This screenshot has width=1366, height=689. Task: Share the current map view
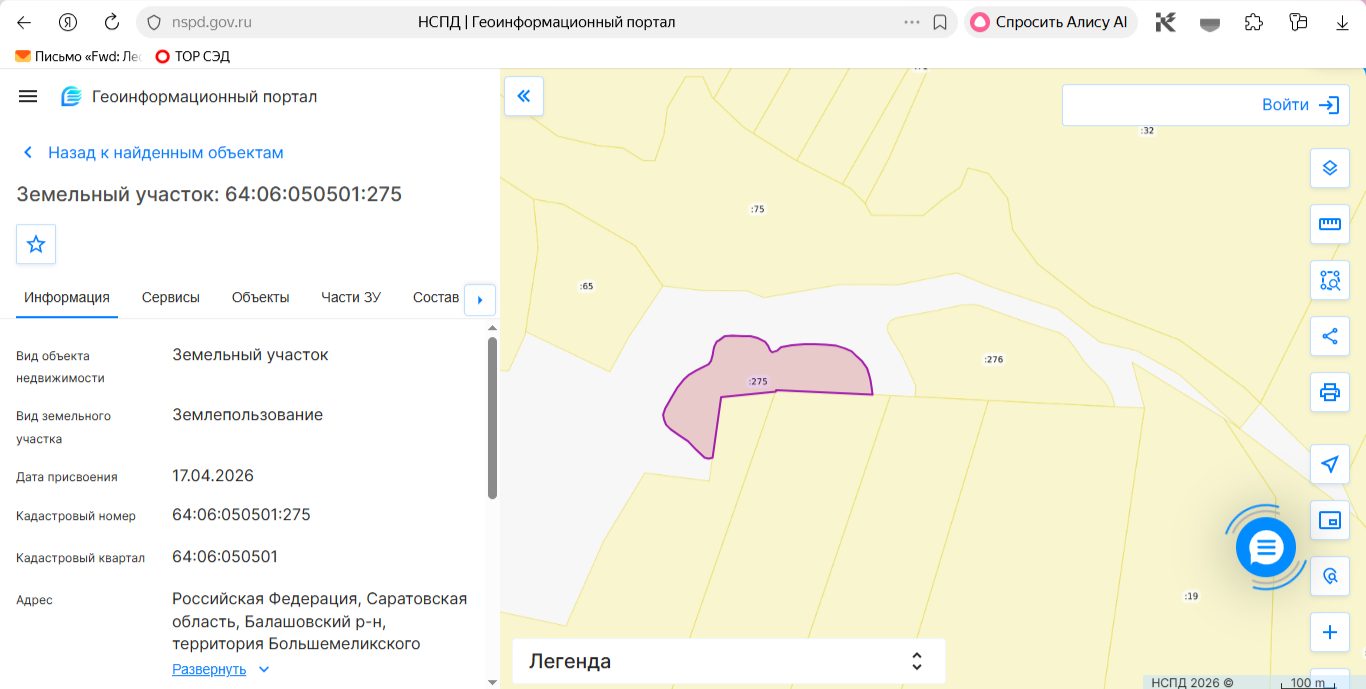pyautogui.click(x=1329, y=336)
